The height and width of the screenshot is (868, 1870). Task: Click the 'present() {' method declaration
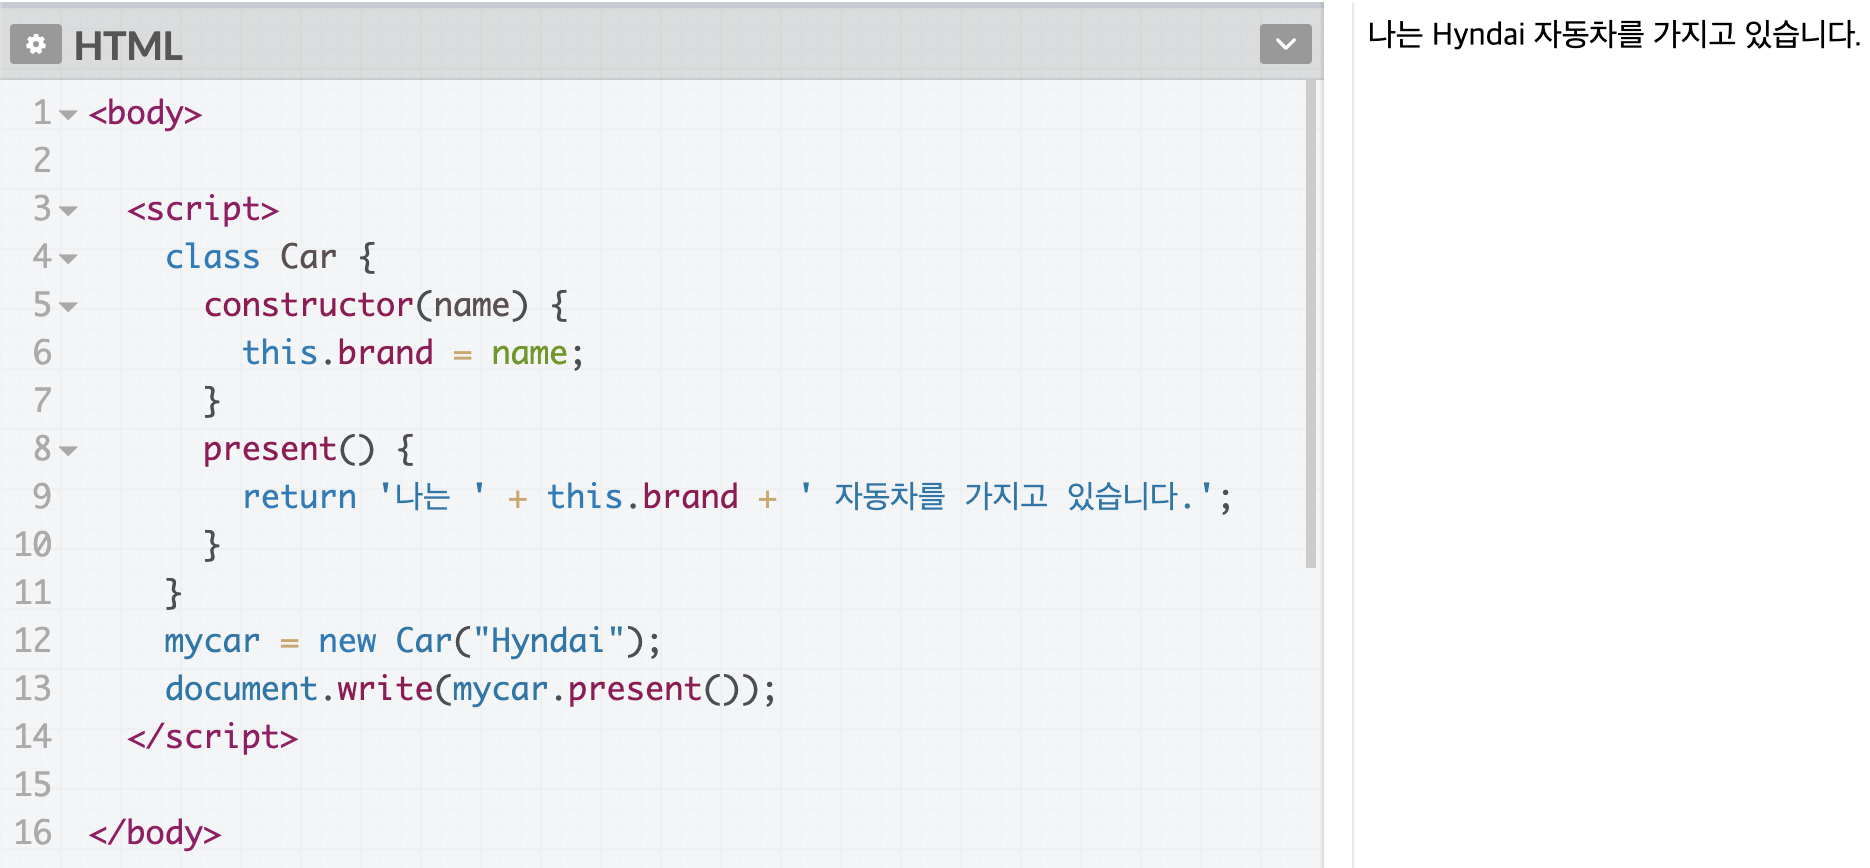(308, 449)
